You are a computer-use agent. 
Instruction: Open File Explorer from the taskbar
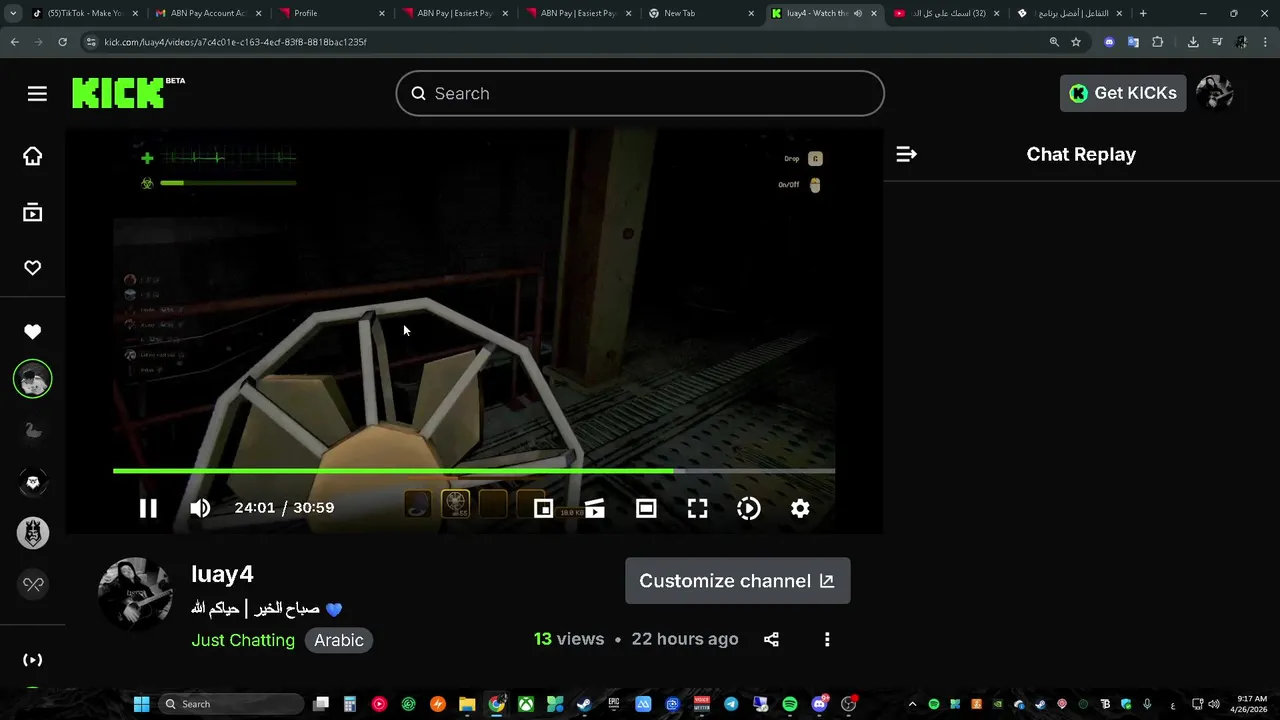[467, 704]
